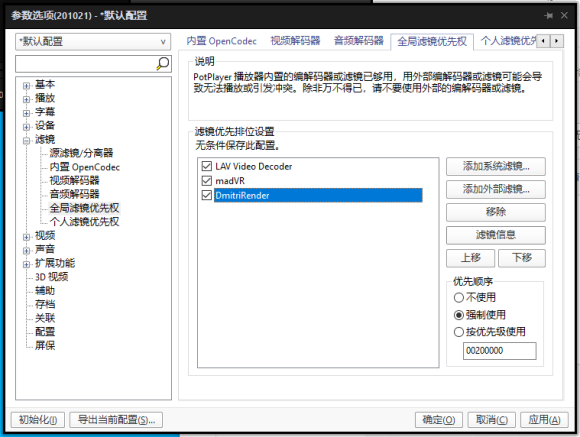Select 视频解码器 tree item
The width and height of the screenshot is (580, 437).
75,181
